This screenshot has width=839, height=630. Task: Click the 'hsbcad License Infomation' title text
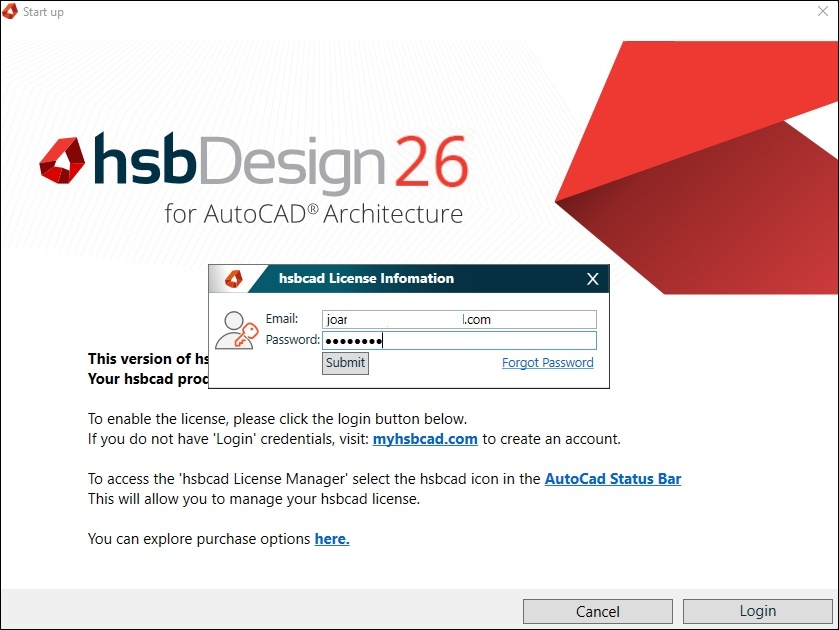coord(367,278)
